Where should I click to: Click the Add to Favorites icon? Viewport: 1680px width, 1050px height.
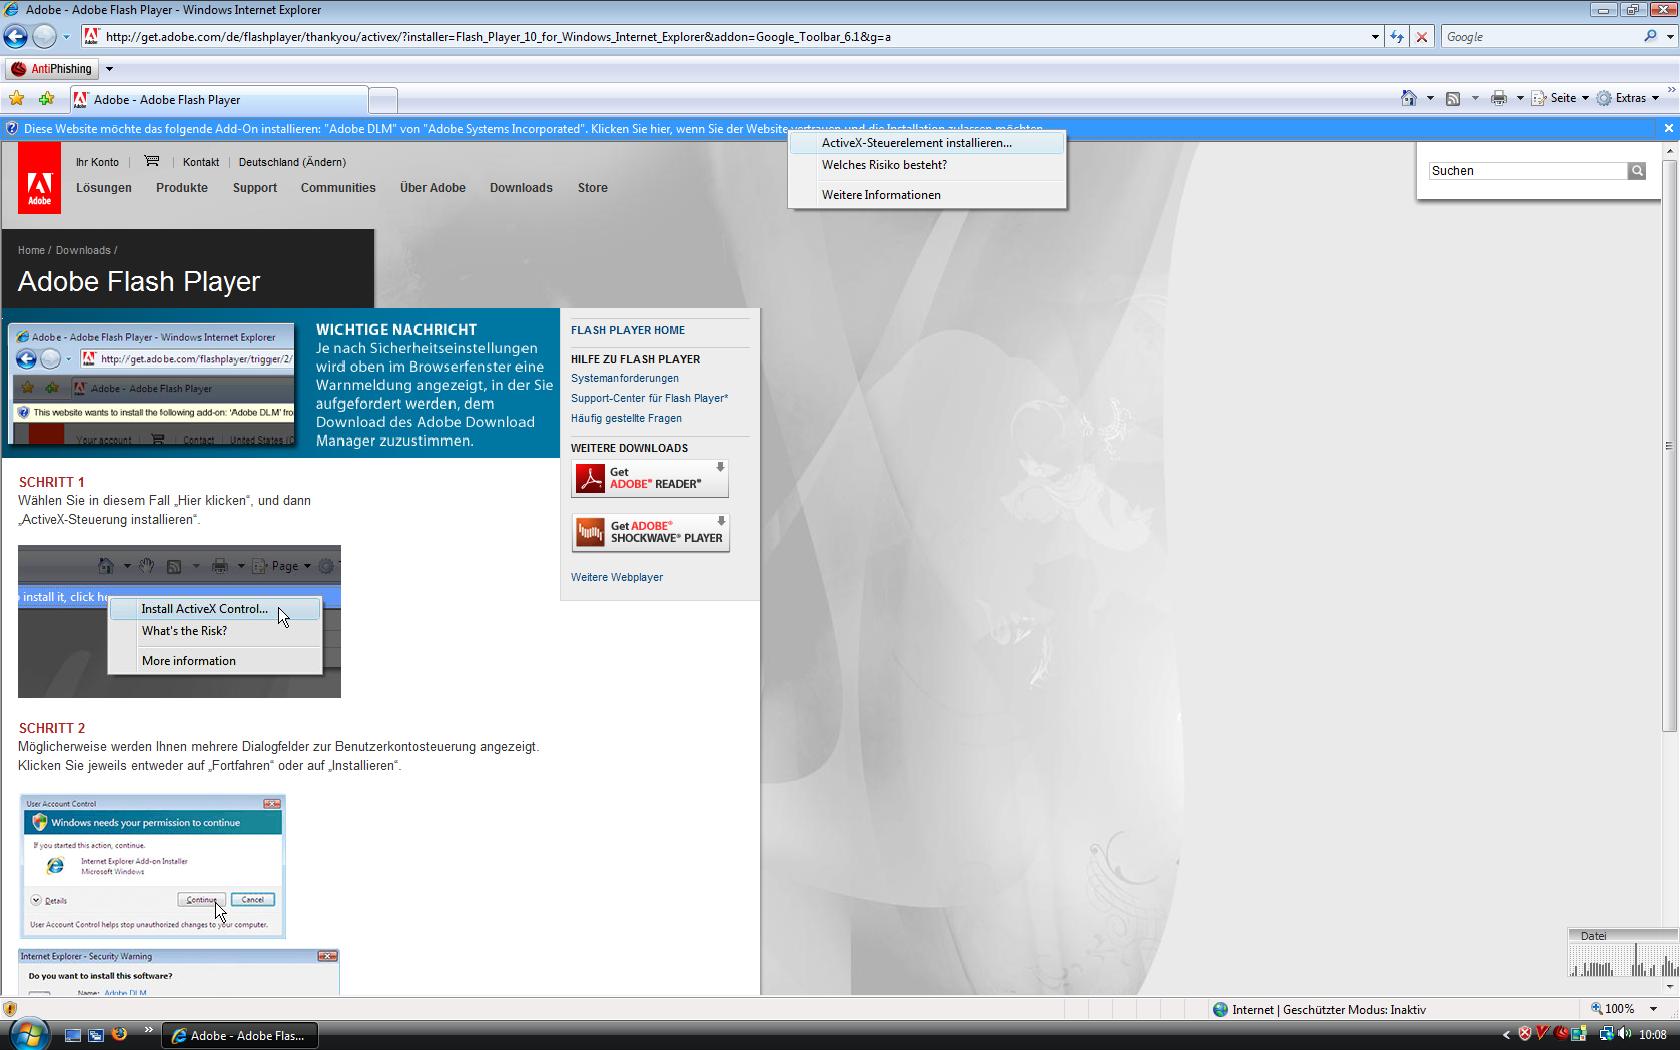pyautogui.click(x=46, y=99)
